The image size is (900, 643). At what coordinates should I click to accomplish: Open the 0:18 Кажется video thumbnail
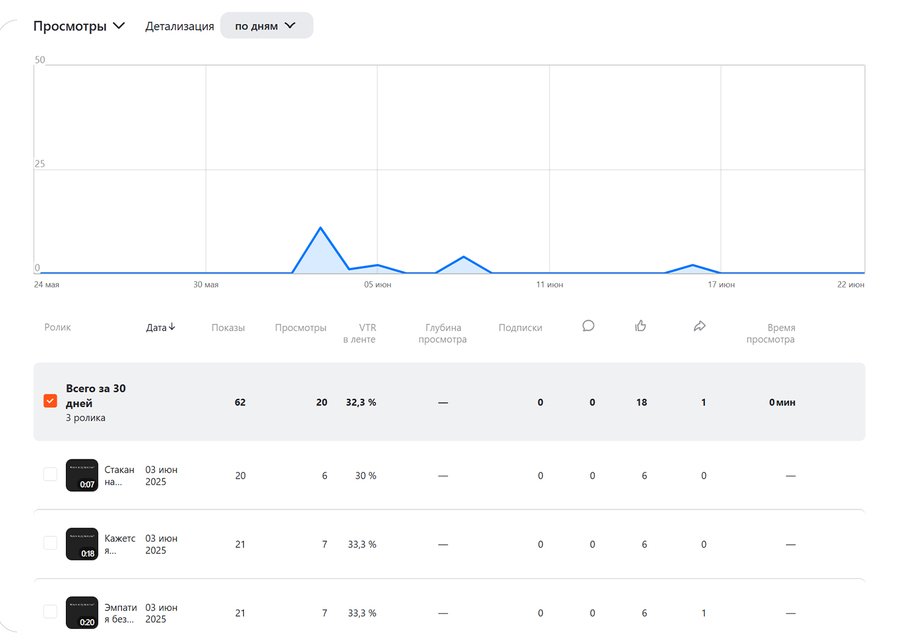pyautogui.click(x=82, y=543)
